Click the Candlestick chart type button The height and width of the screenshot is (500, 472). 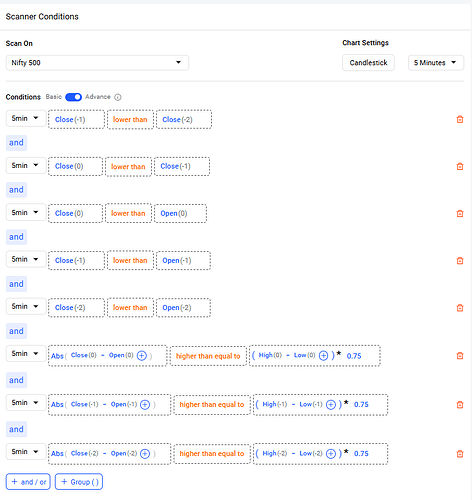pos(368,63)
